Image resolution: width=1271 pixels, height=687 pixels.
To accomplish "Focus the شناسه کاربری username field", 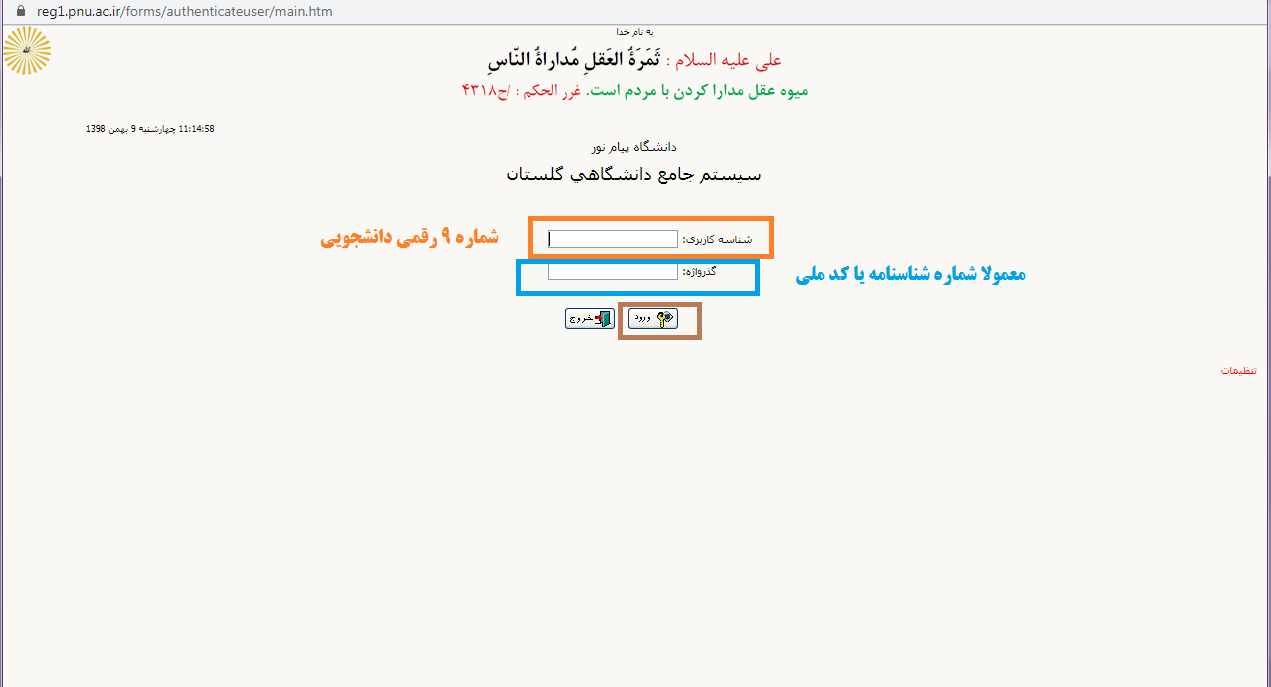I will 612,240.
